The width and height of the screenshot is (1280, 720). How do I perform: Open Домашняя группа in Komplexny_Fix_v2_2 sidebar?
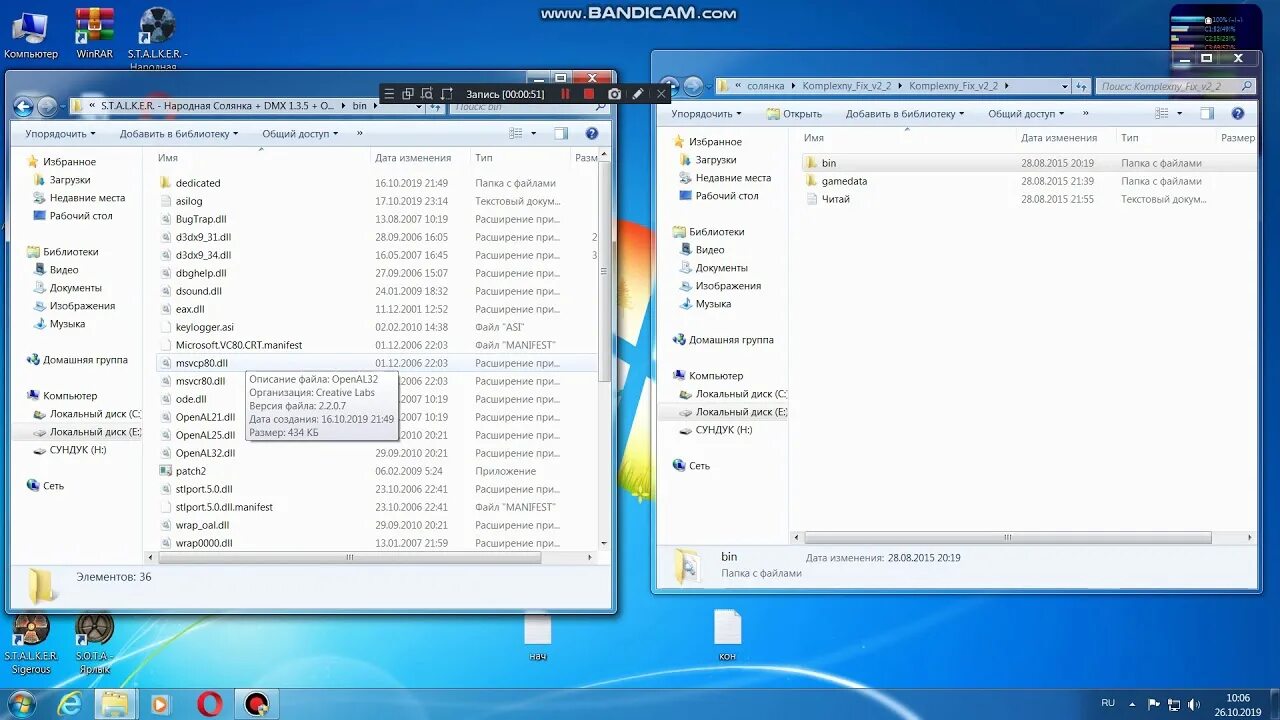pos(731,340)
